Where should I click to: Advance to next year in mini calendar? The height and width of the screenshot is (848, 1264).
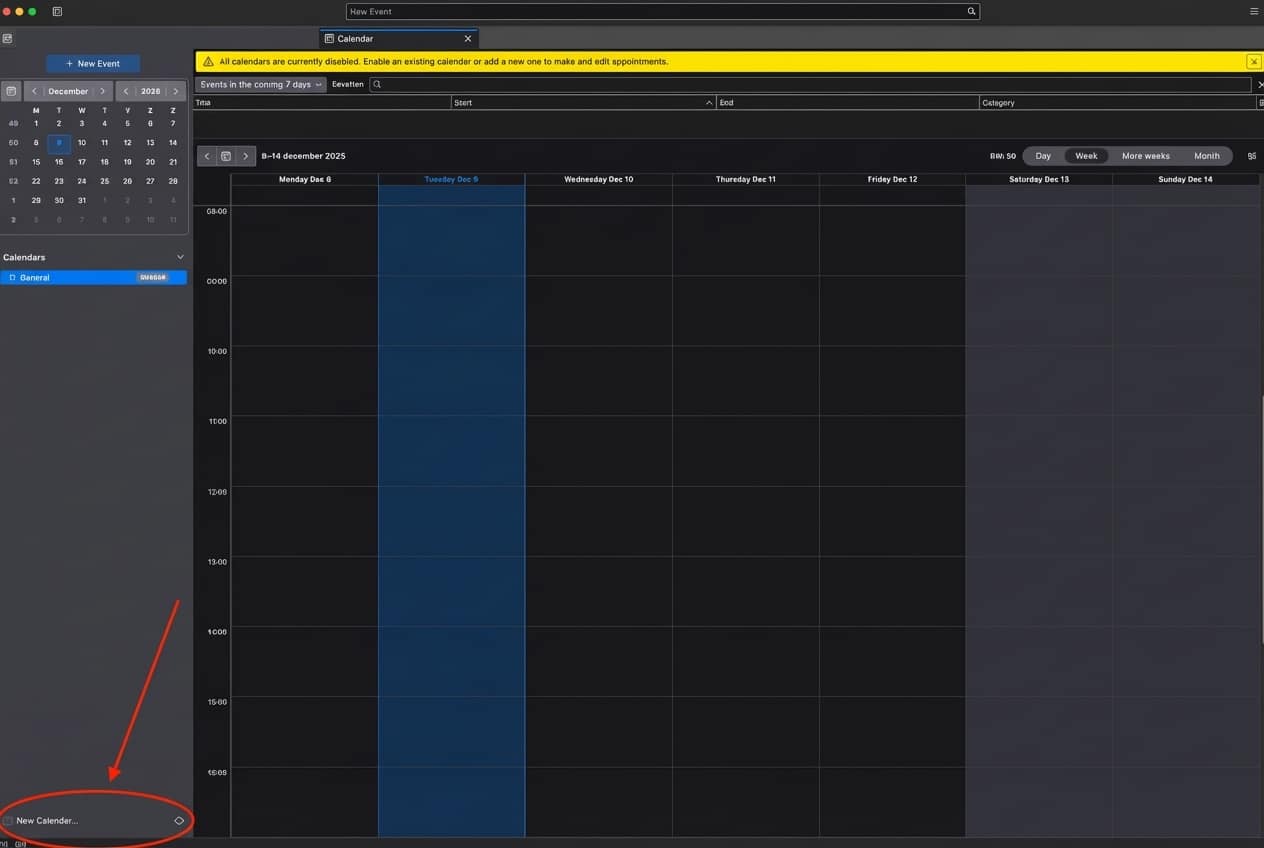176,91
